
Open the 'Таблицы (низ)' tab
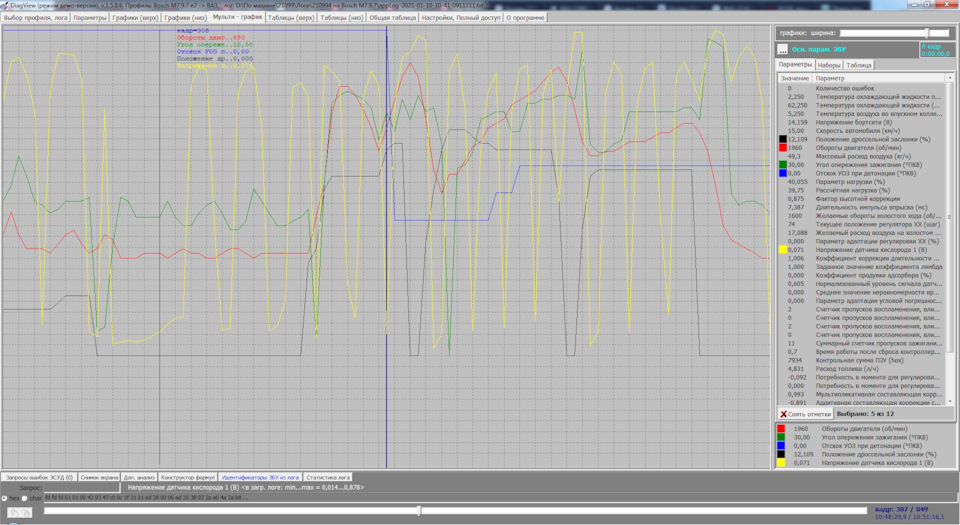click(x=342, y=18)
